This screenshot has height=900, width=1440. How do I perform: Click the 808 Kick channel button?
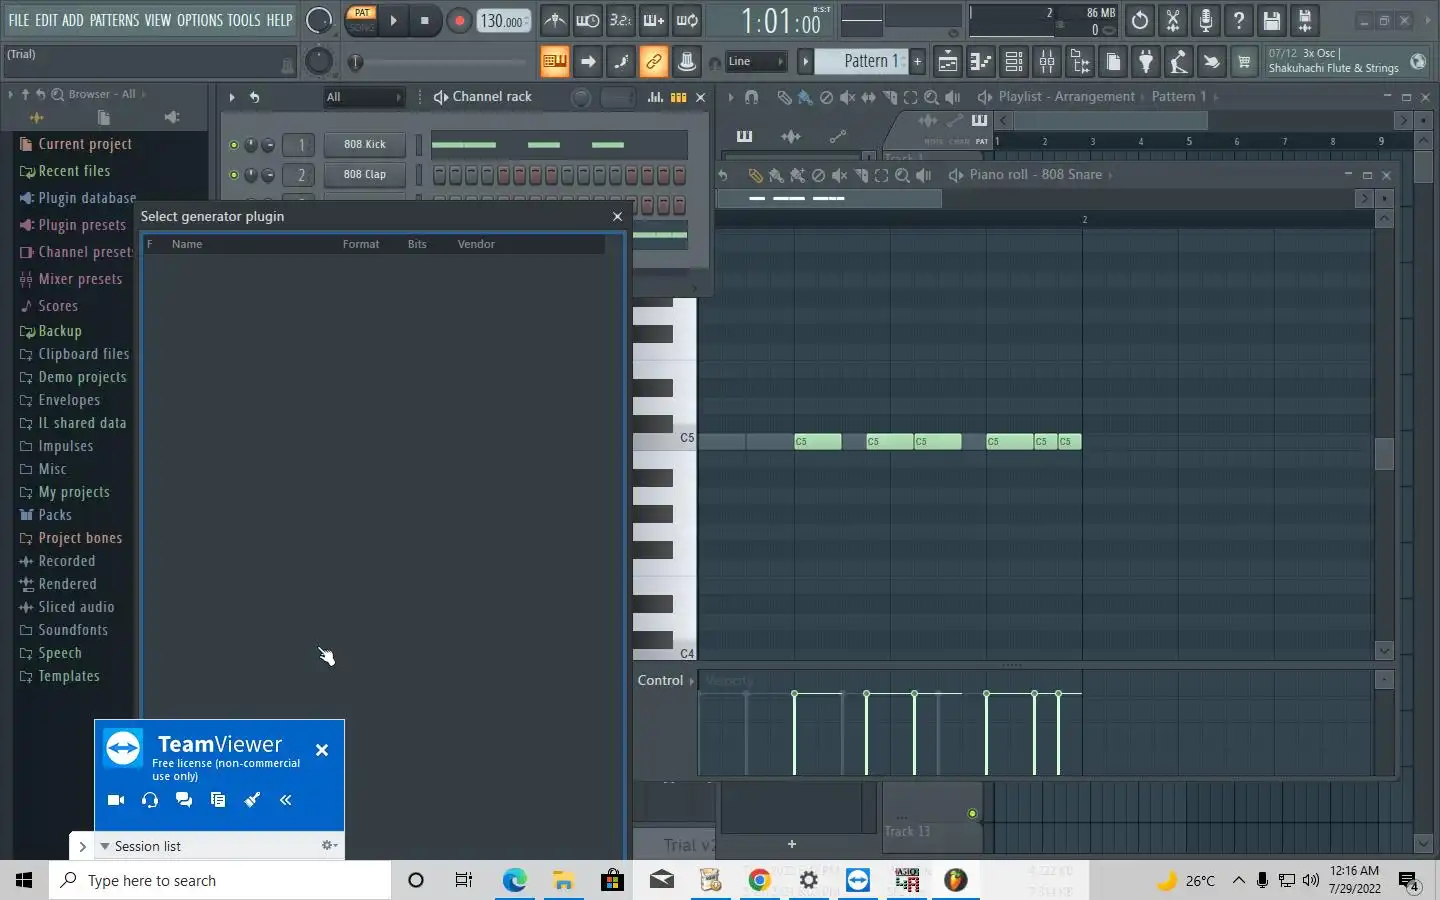coord(364,145)
